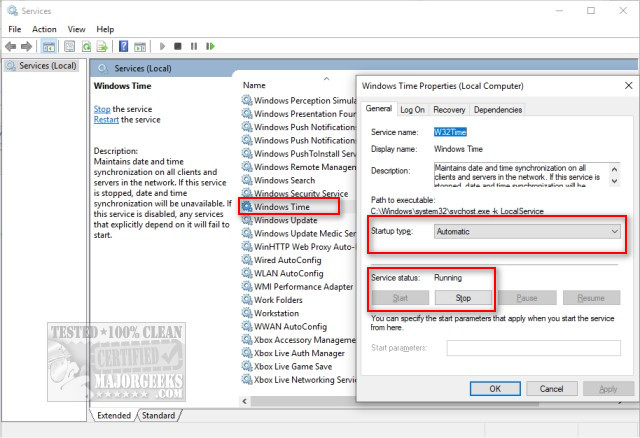Screen dimensions: 640x438
Task: Sort services by Name column header
Action: coord(254,85)
